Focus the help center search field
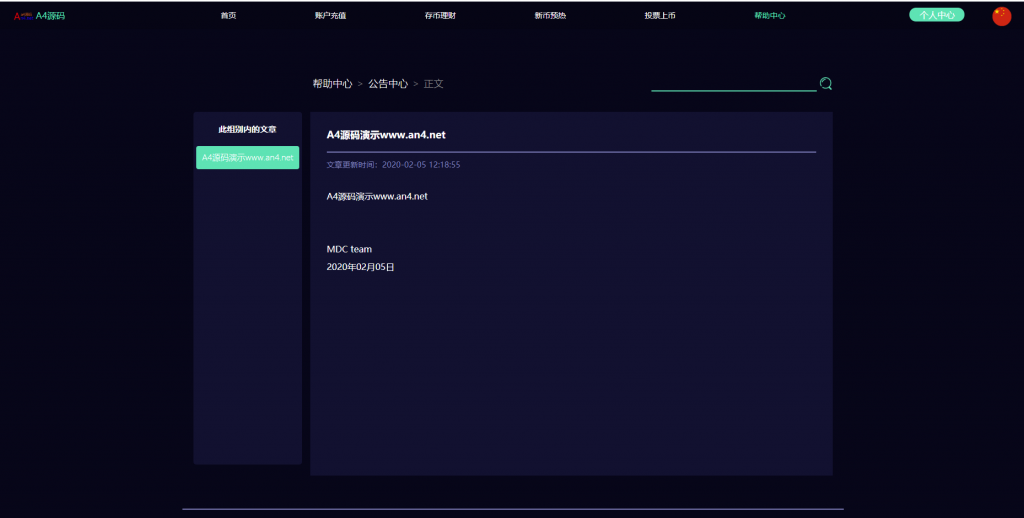The image size is (1024, 518). click(x=733, y=83)
